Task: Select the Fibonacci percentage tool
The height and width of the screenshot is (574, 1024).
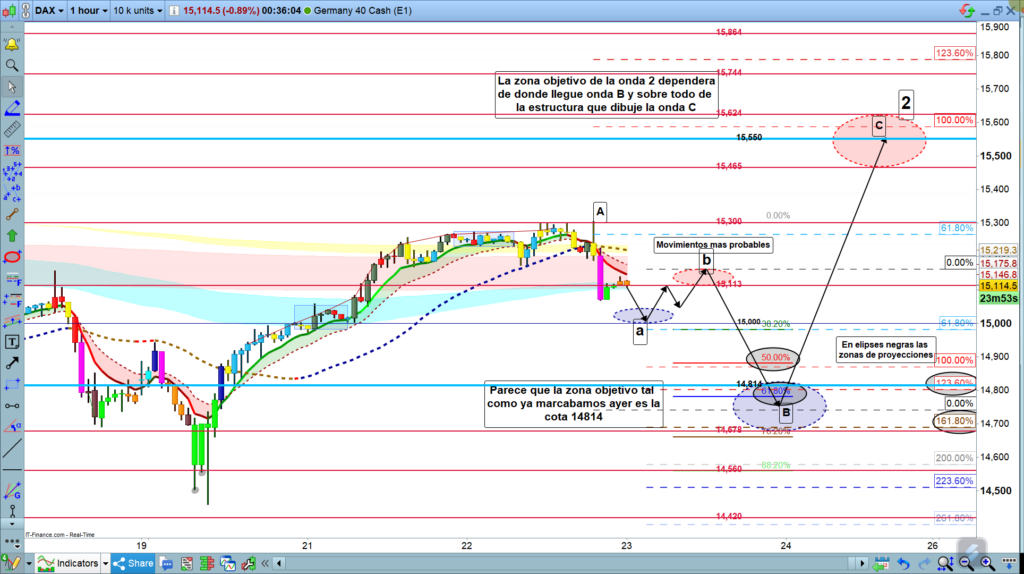Action: click(x=12, y=150)
